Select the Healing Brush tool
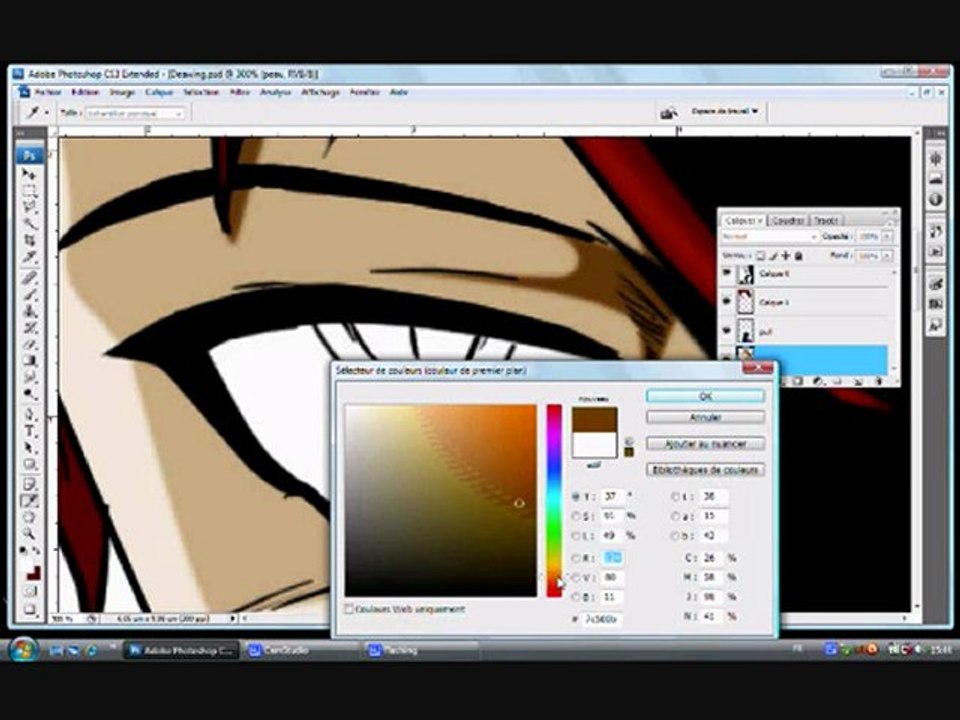Screen dimensions: 960x720 pyautogui.click(x=29, y=278)
